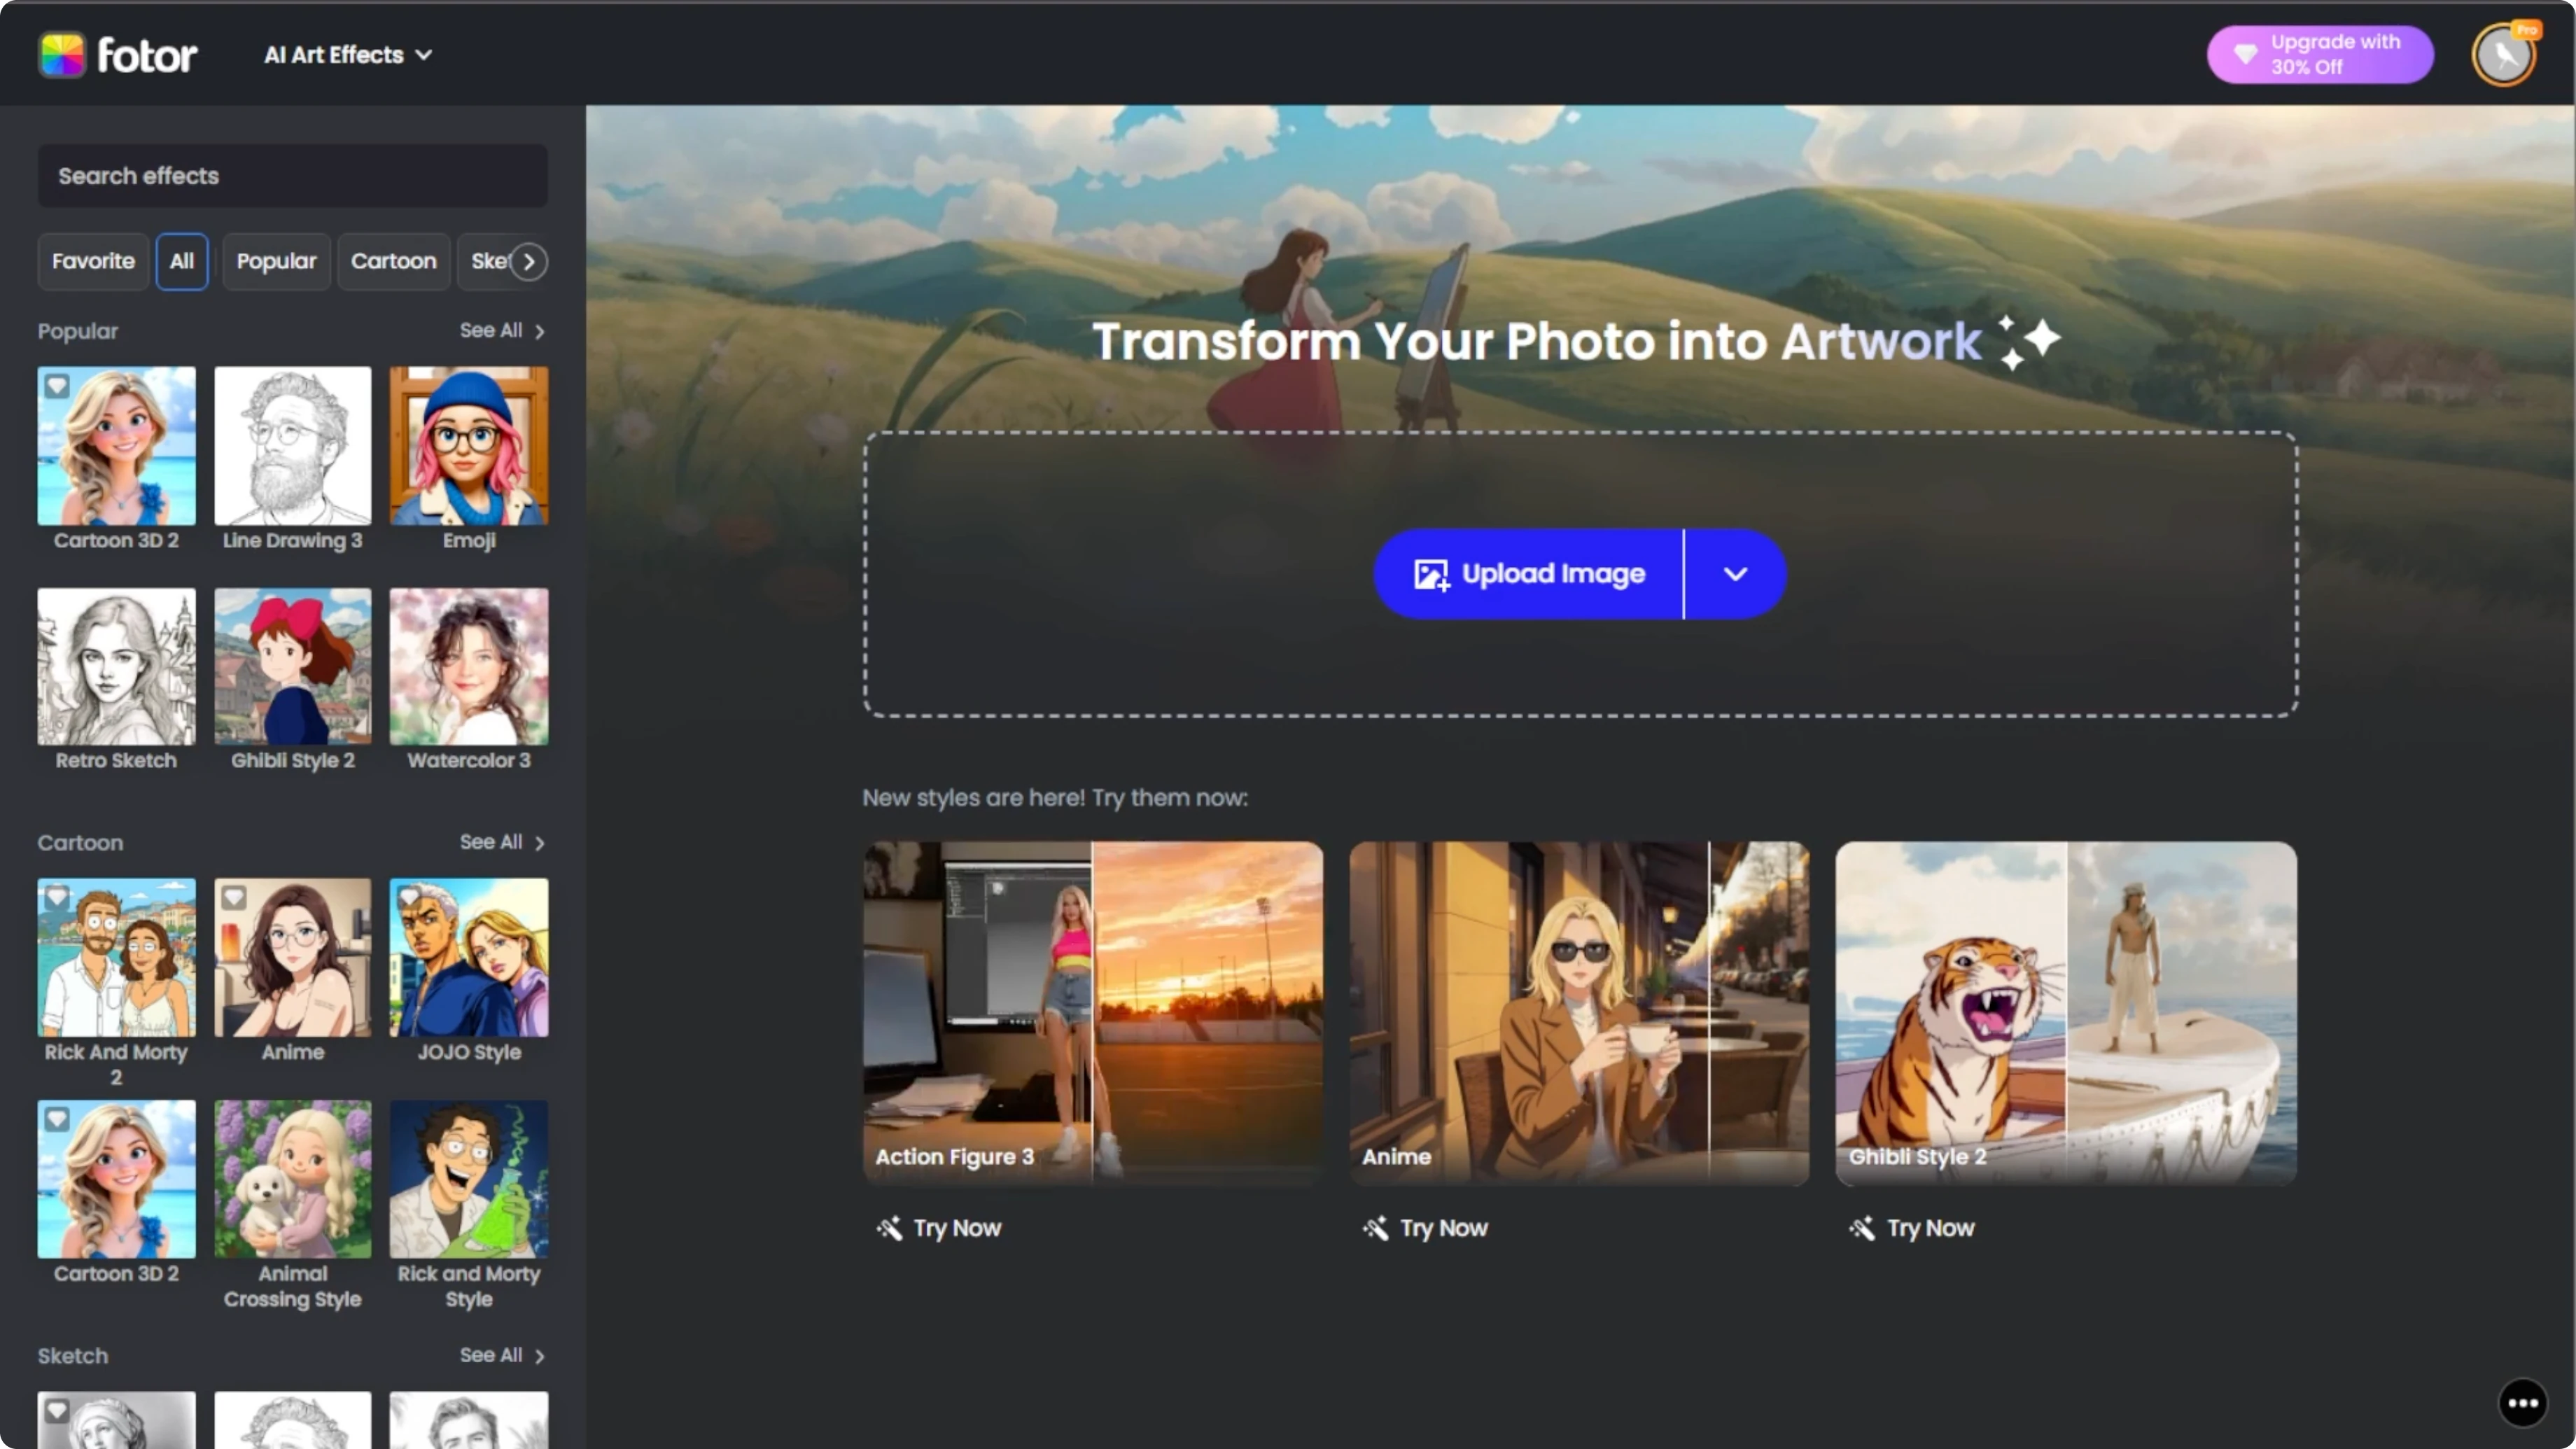Click the diamond icon in Upgrade banner

point(2245,54)
